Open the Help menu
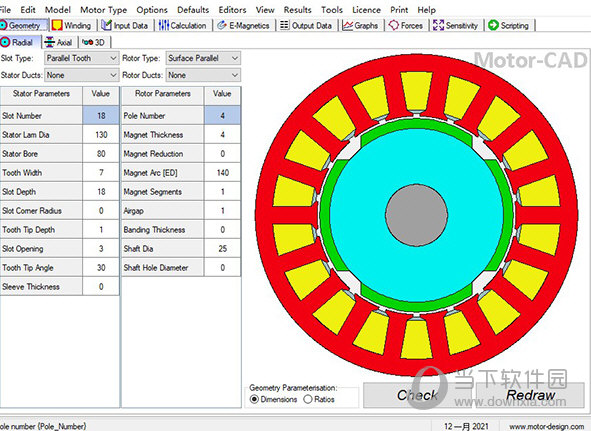Viewport: 591px width, 431px height. (x=427, y=10)
